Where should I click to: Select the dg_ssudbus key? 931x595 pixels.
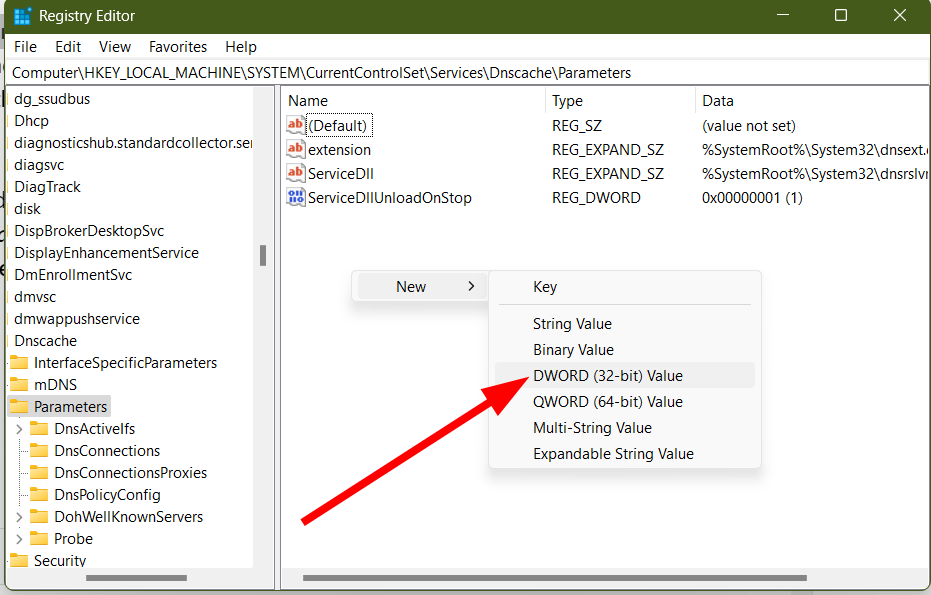pyautogui.click(x=52, y=99)
